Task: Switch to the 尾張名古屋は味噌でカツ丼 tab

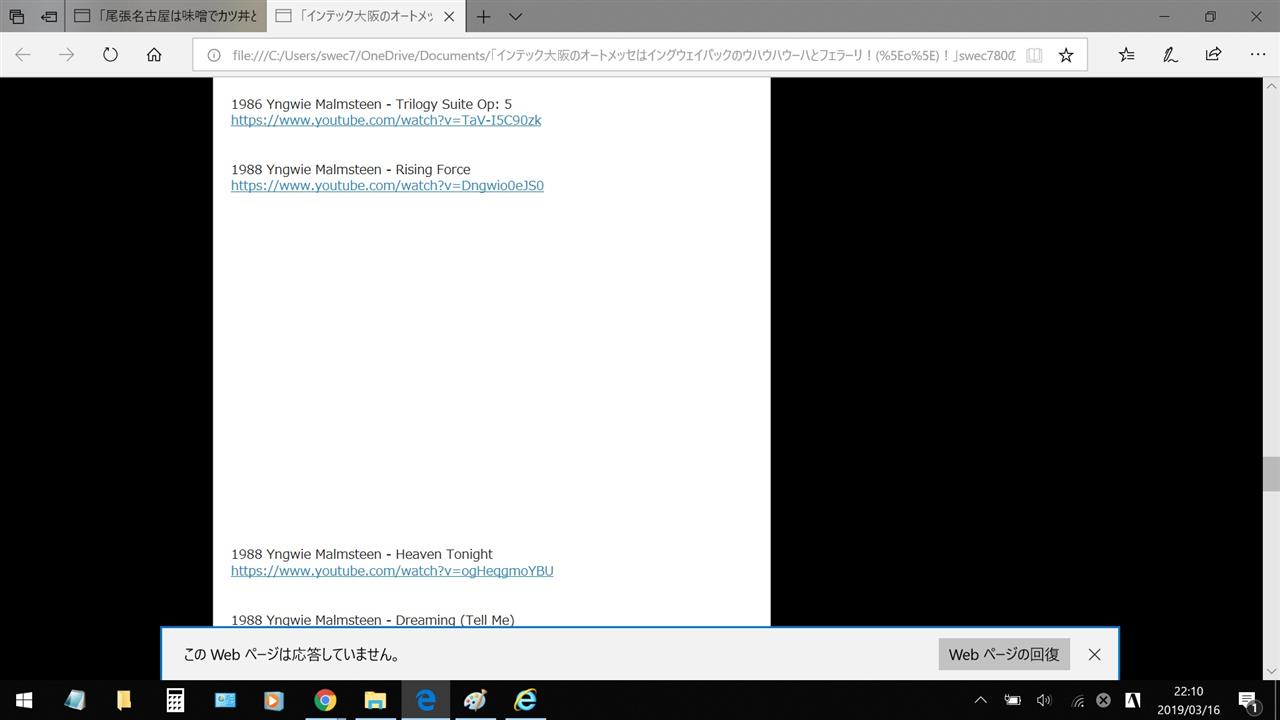Action: (166, 16)
